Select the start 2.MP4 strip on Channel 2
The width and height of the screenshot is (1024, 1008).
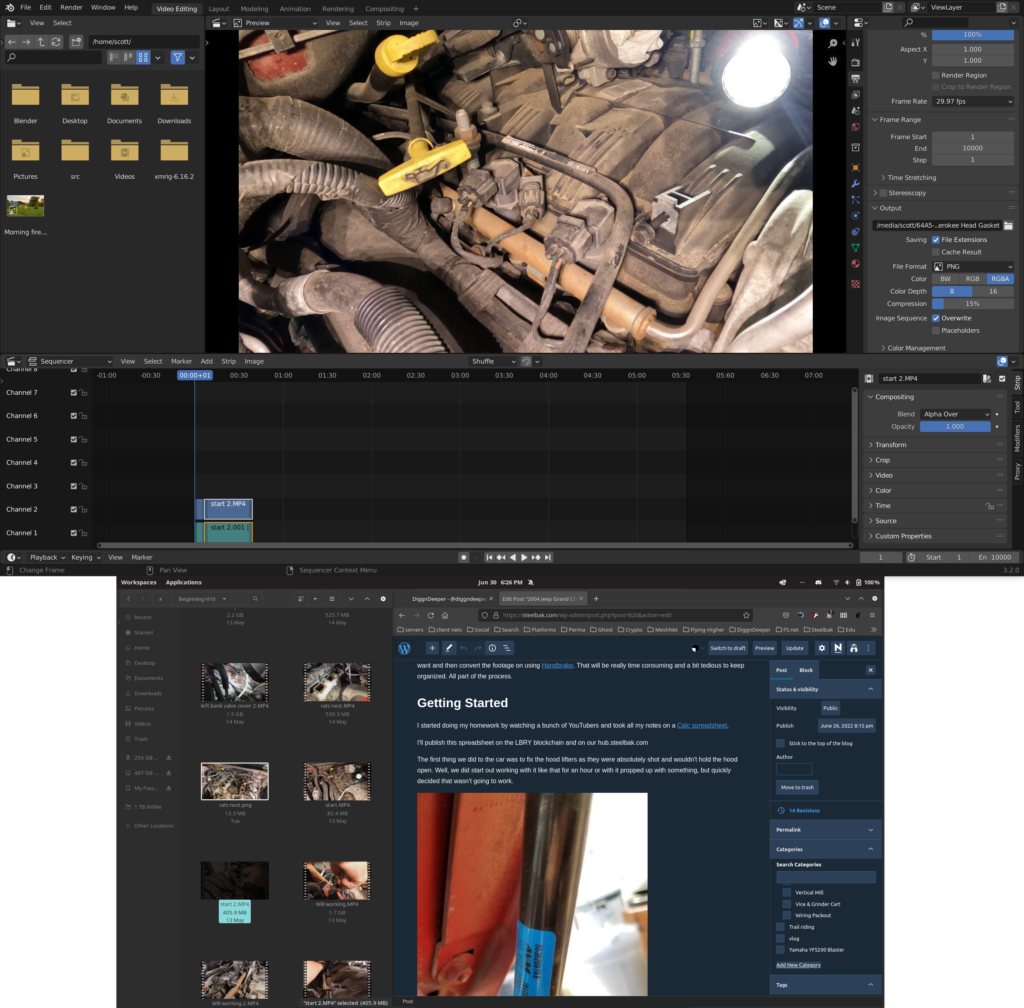[227, 509]
